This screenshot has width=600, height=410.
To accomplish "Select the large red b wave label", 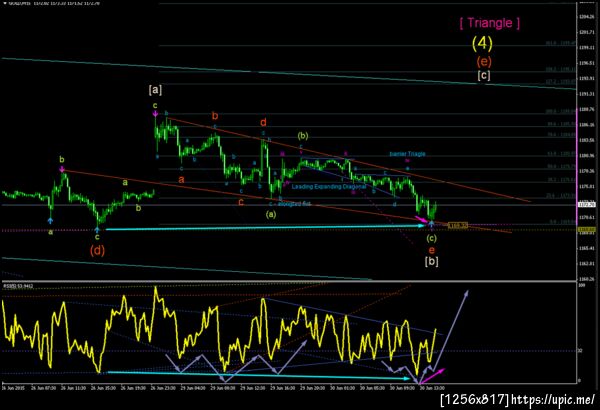I will pyautogui.click(x=215, y=116).
